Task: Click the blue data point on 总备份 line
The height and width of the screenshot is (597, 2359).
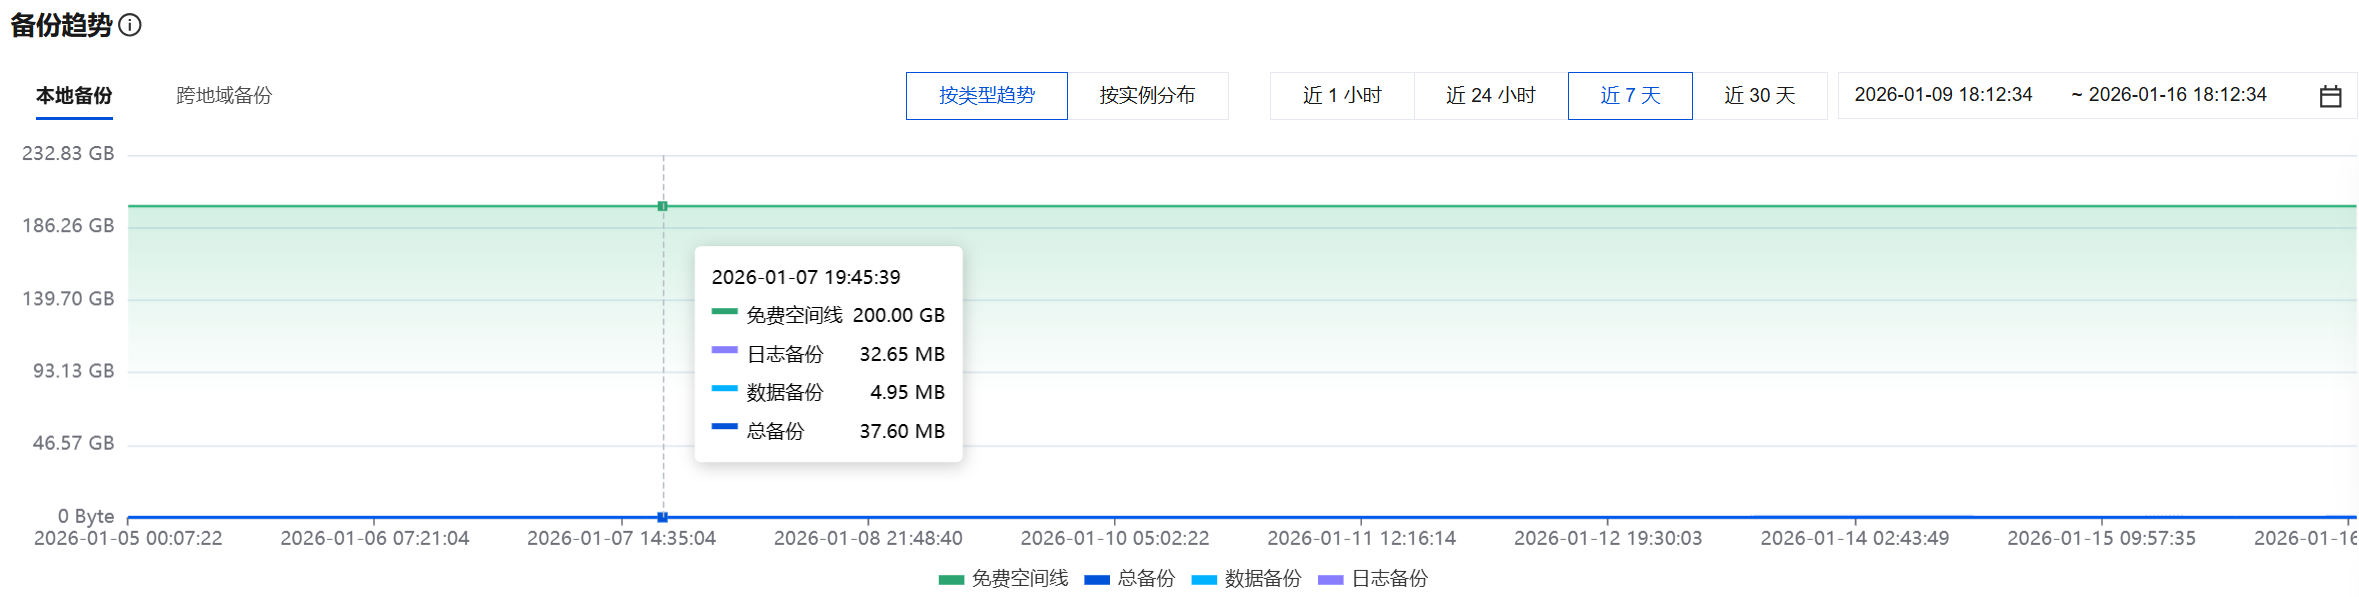Action: [x=662, y=517]
